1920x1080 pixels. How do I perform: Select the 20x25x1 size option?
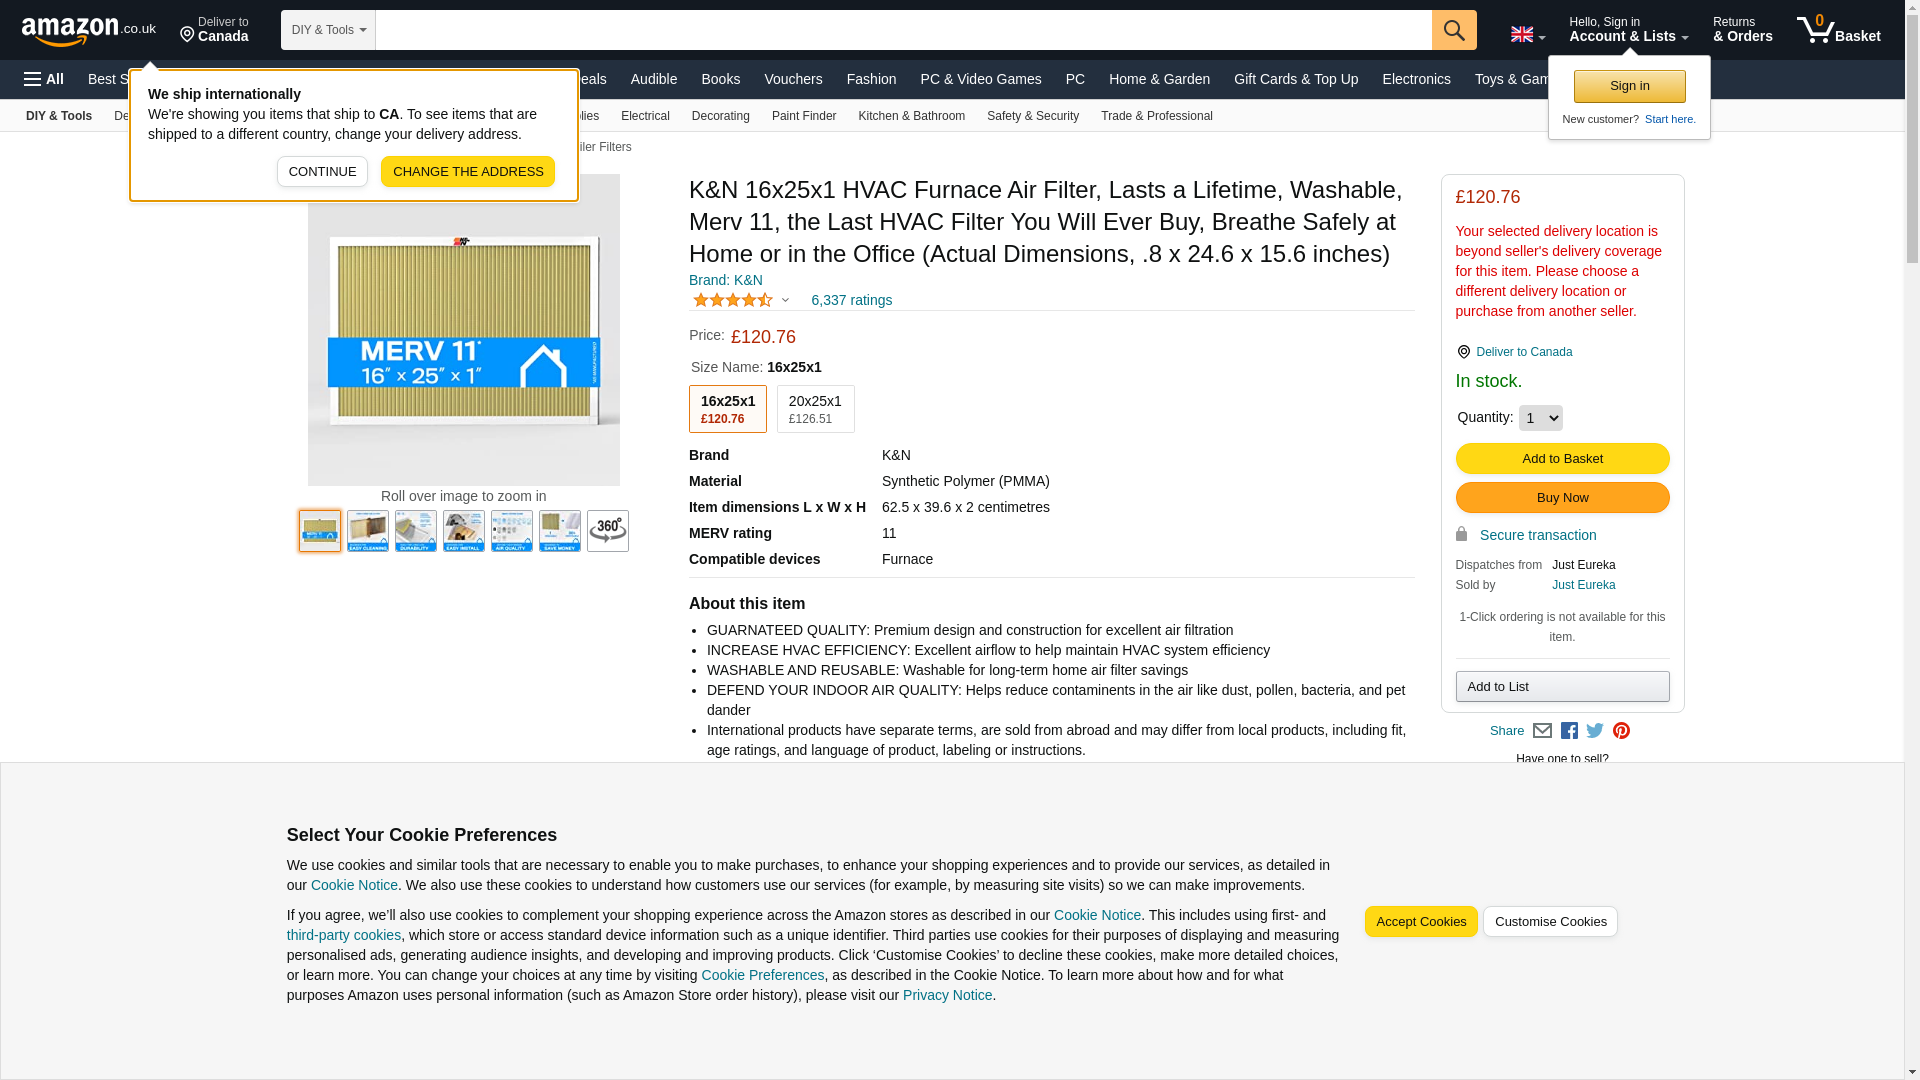(815, 409)
